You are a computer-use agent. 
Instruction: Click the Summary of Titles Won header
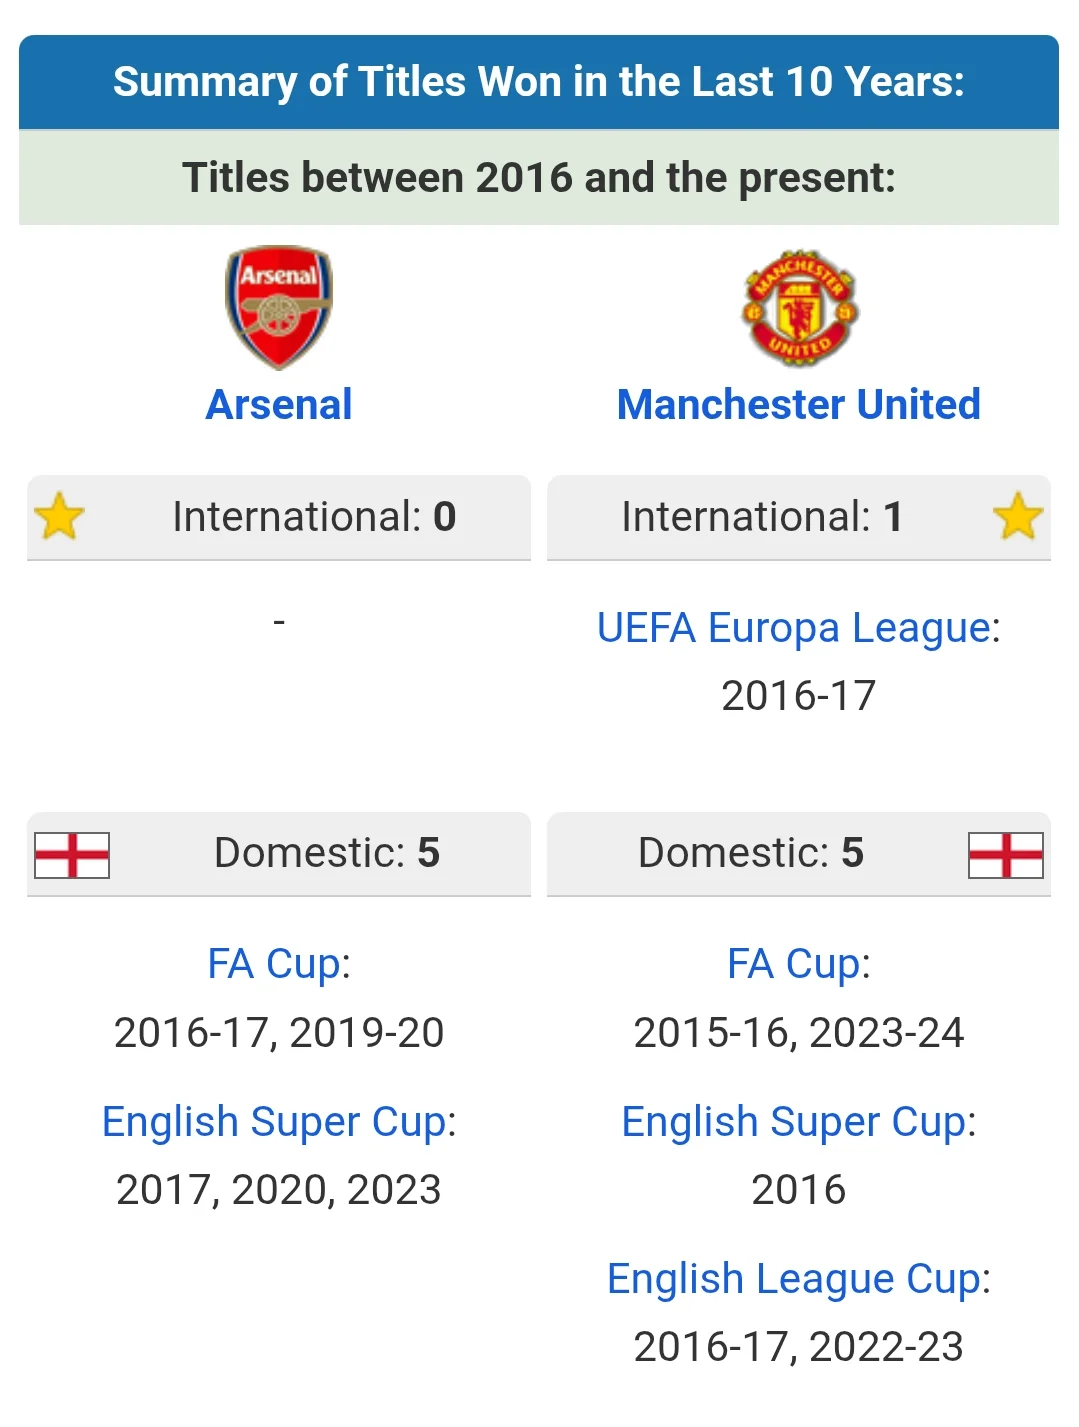pos(539,82)
